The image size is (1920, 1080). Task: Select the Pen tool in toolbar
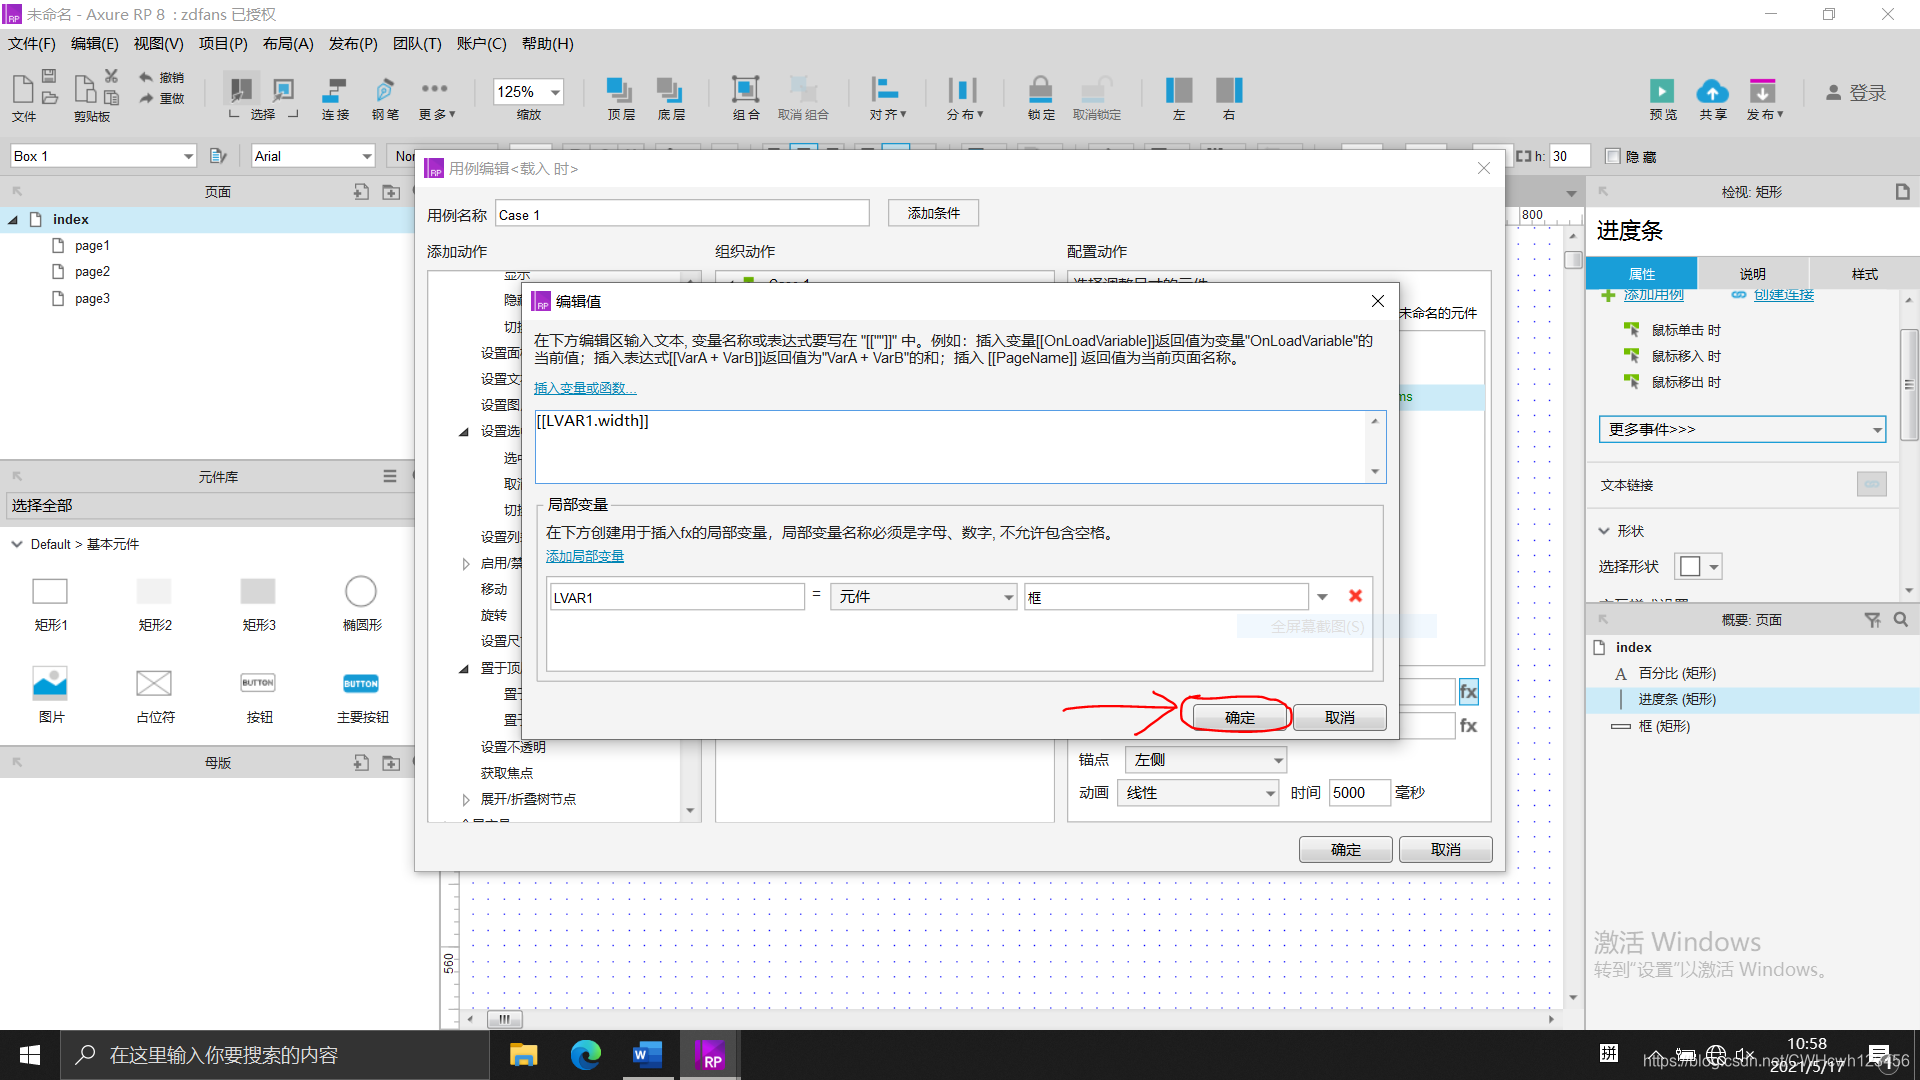385,91
